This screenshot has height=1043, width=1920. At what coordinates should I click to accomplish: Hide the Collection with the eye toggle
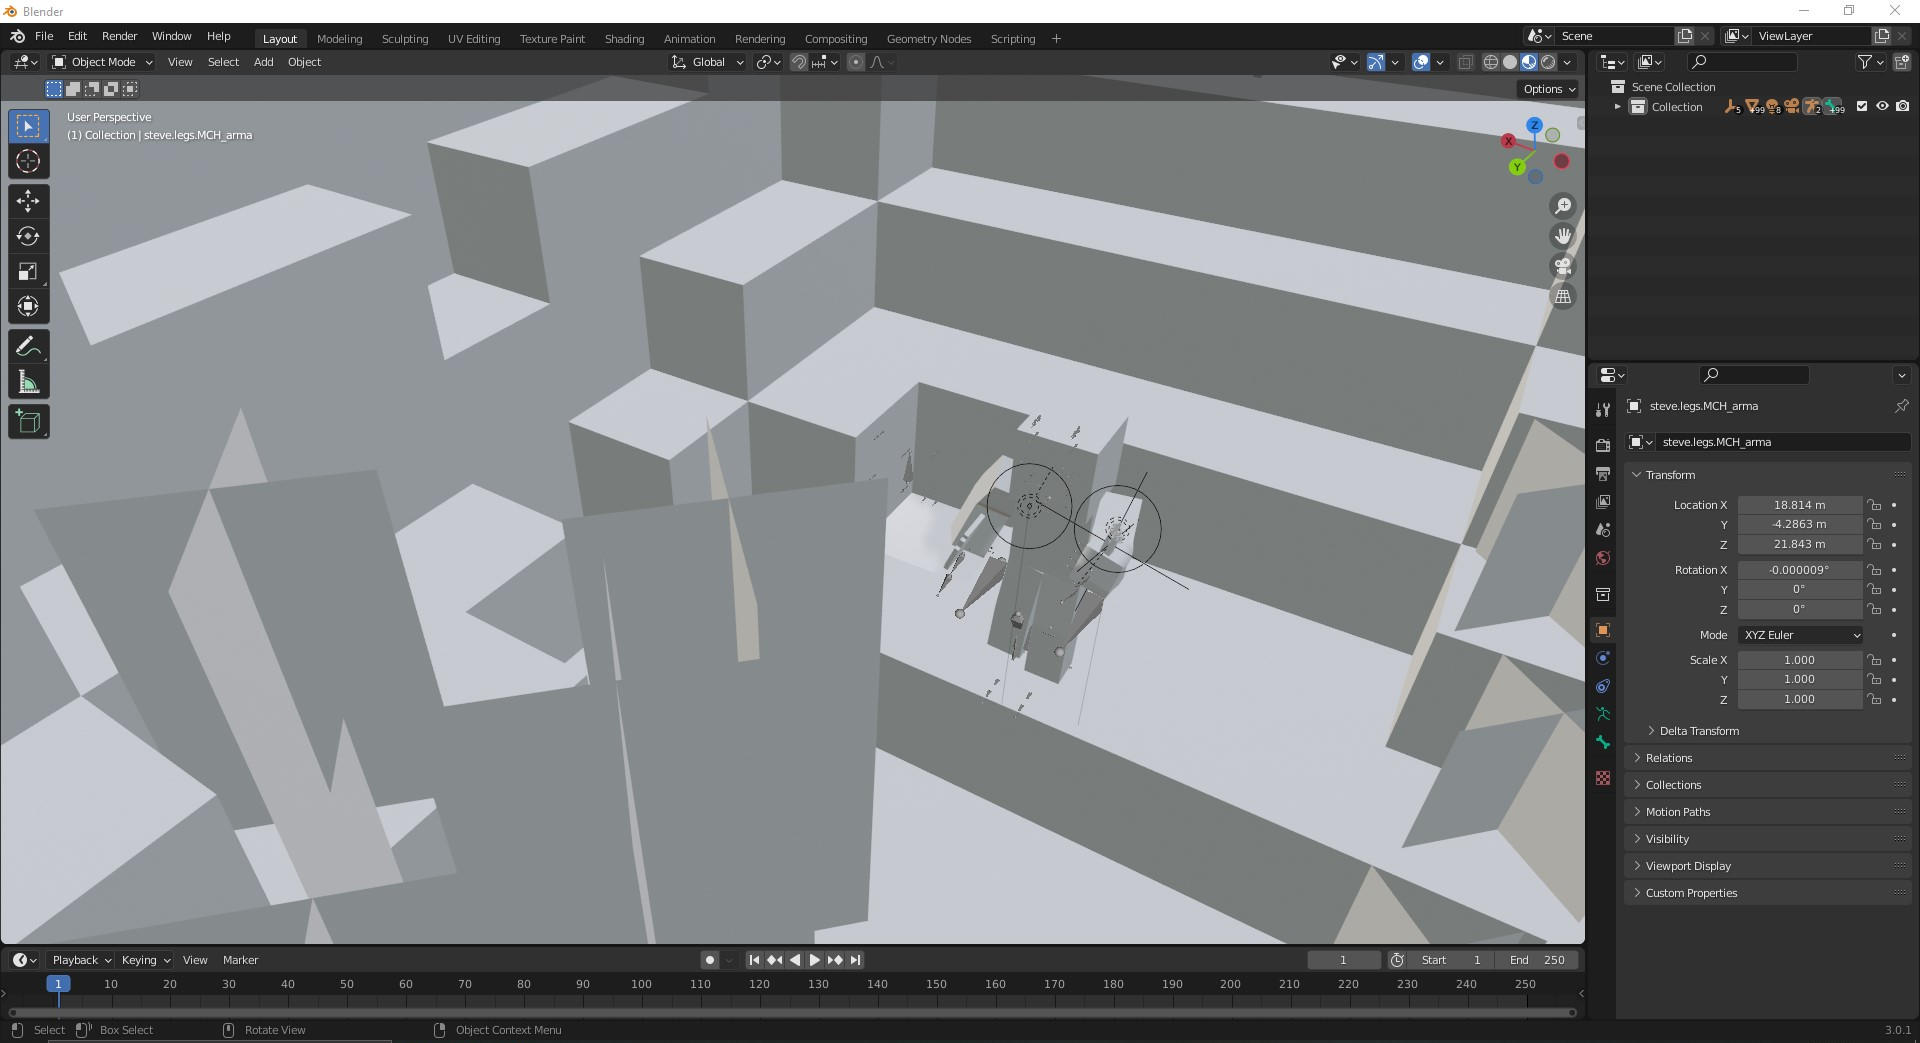coord(1883,106)
